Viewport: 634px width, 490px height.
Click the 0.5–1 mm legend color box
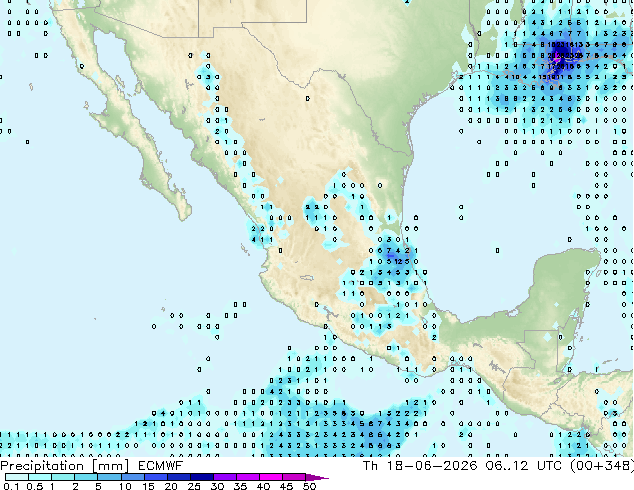tap(40, 477)
